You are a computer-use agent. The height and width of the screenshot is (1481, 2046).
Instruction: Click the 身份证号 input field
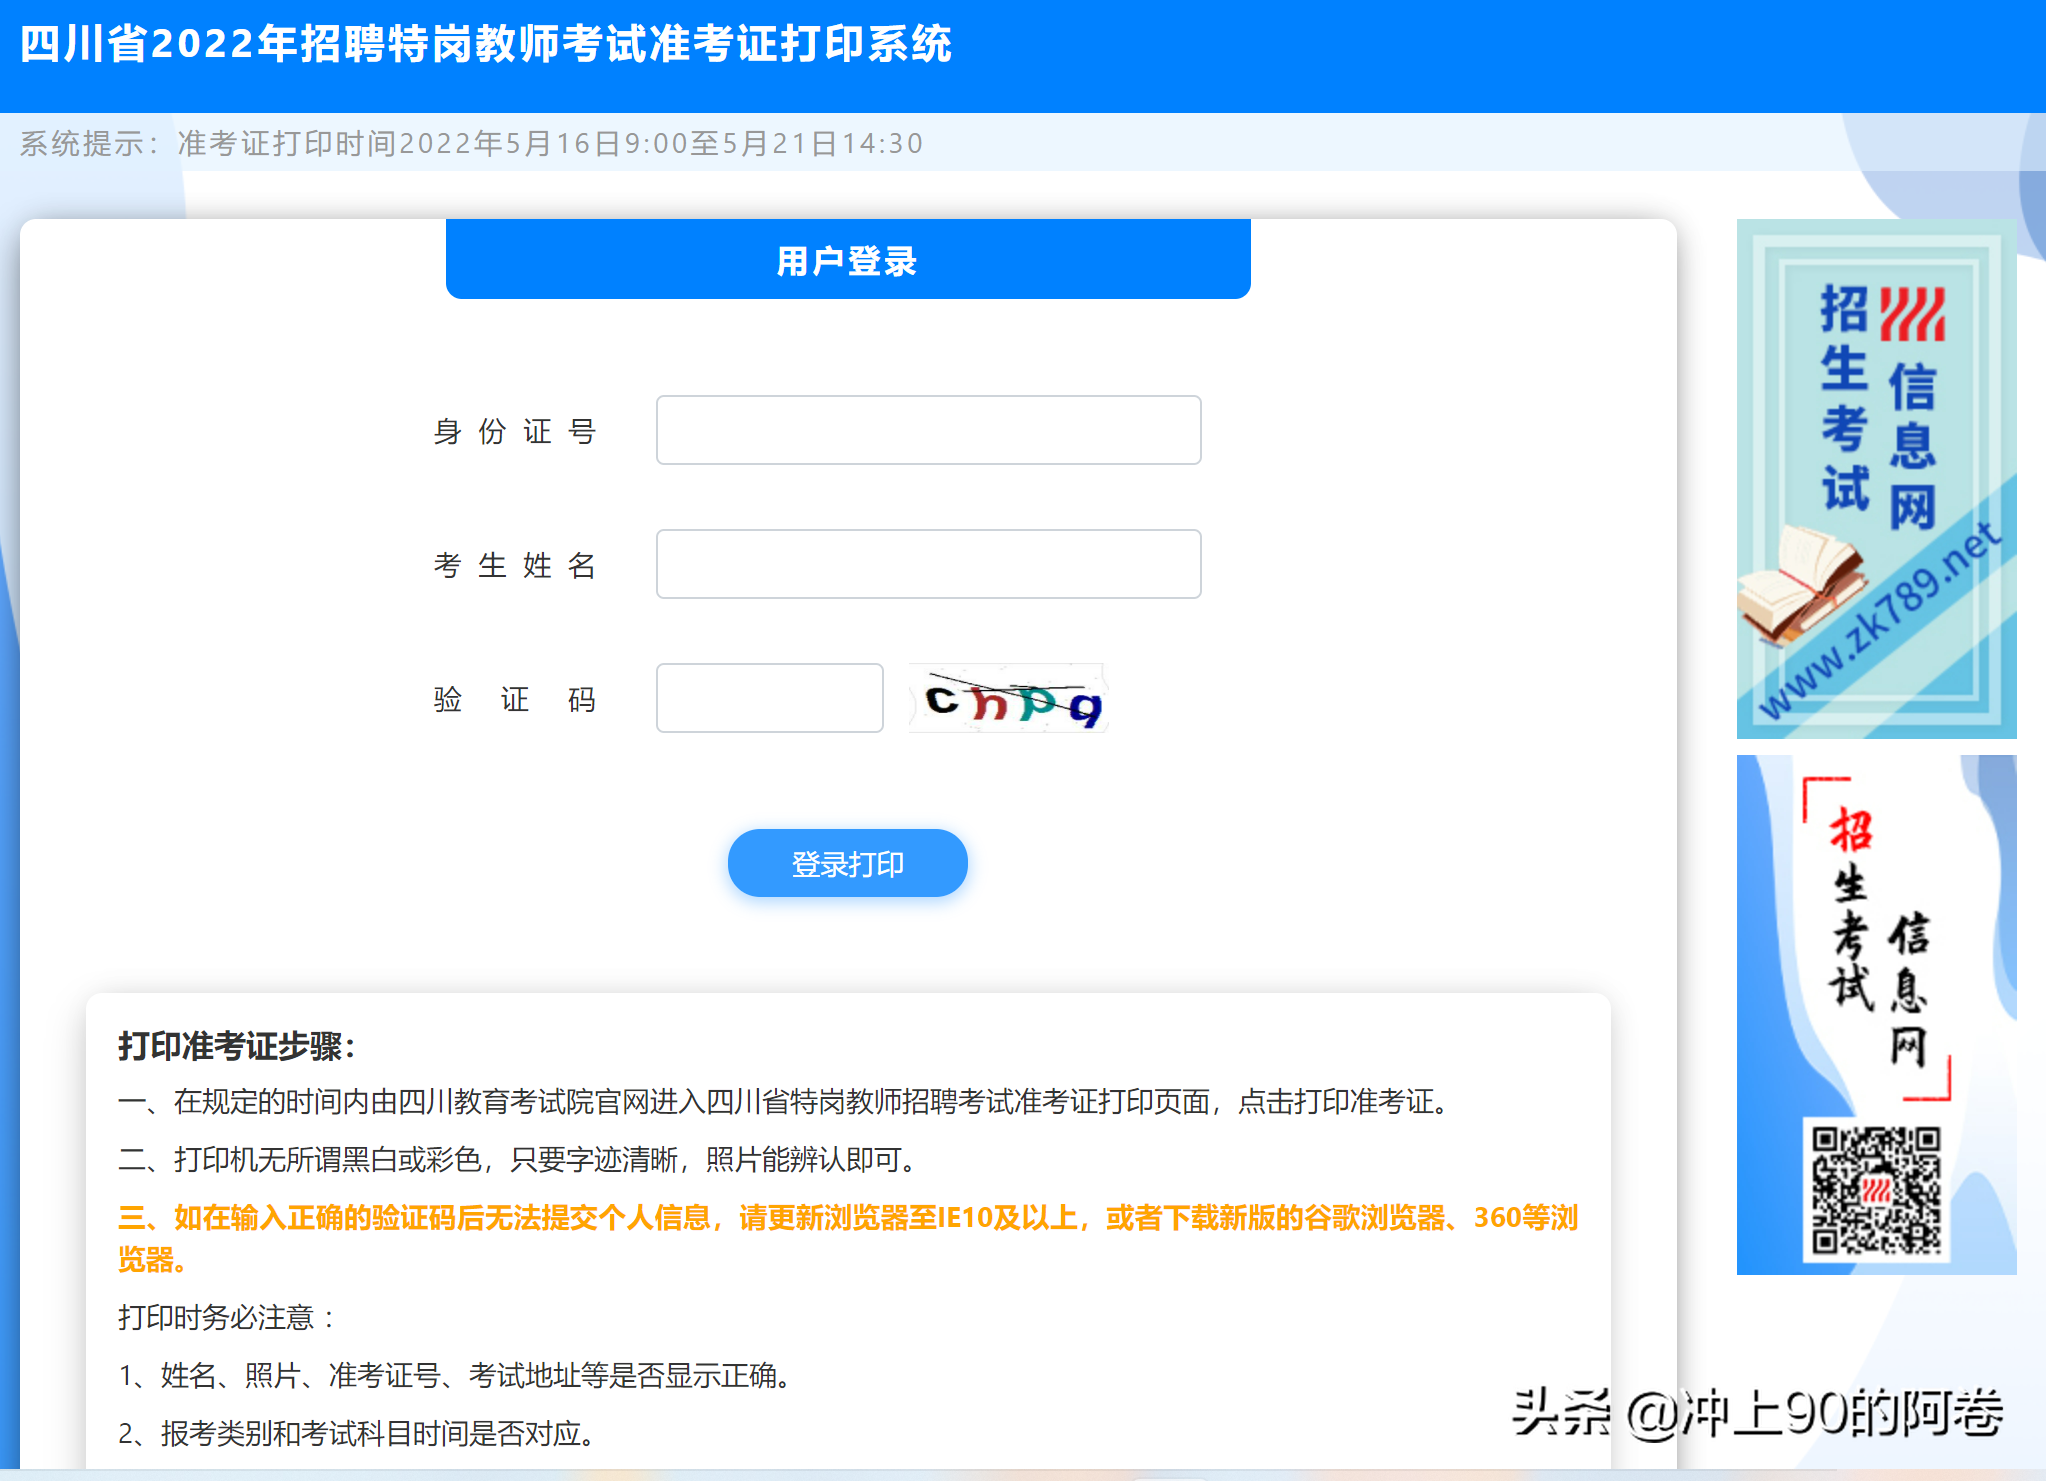pyautogui.click(x=928, y=430)
